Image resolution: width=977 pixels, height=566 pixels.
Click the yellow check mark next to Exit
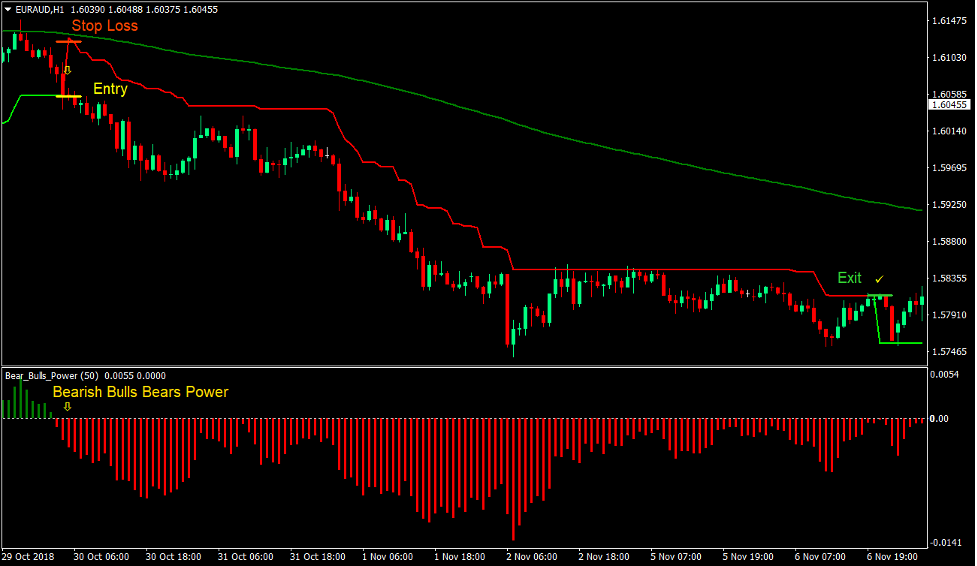(879, 279)
